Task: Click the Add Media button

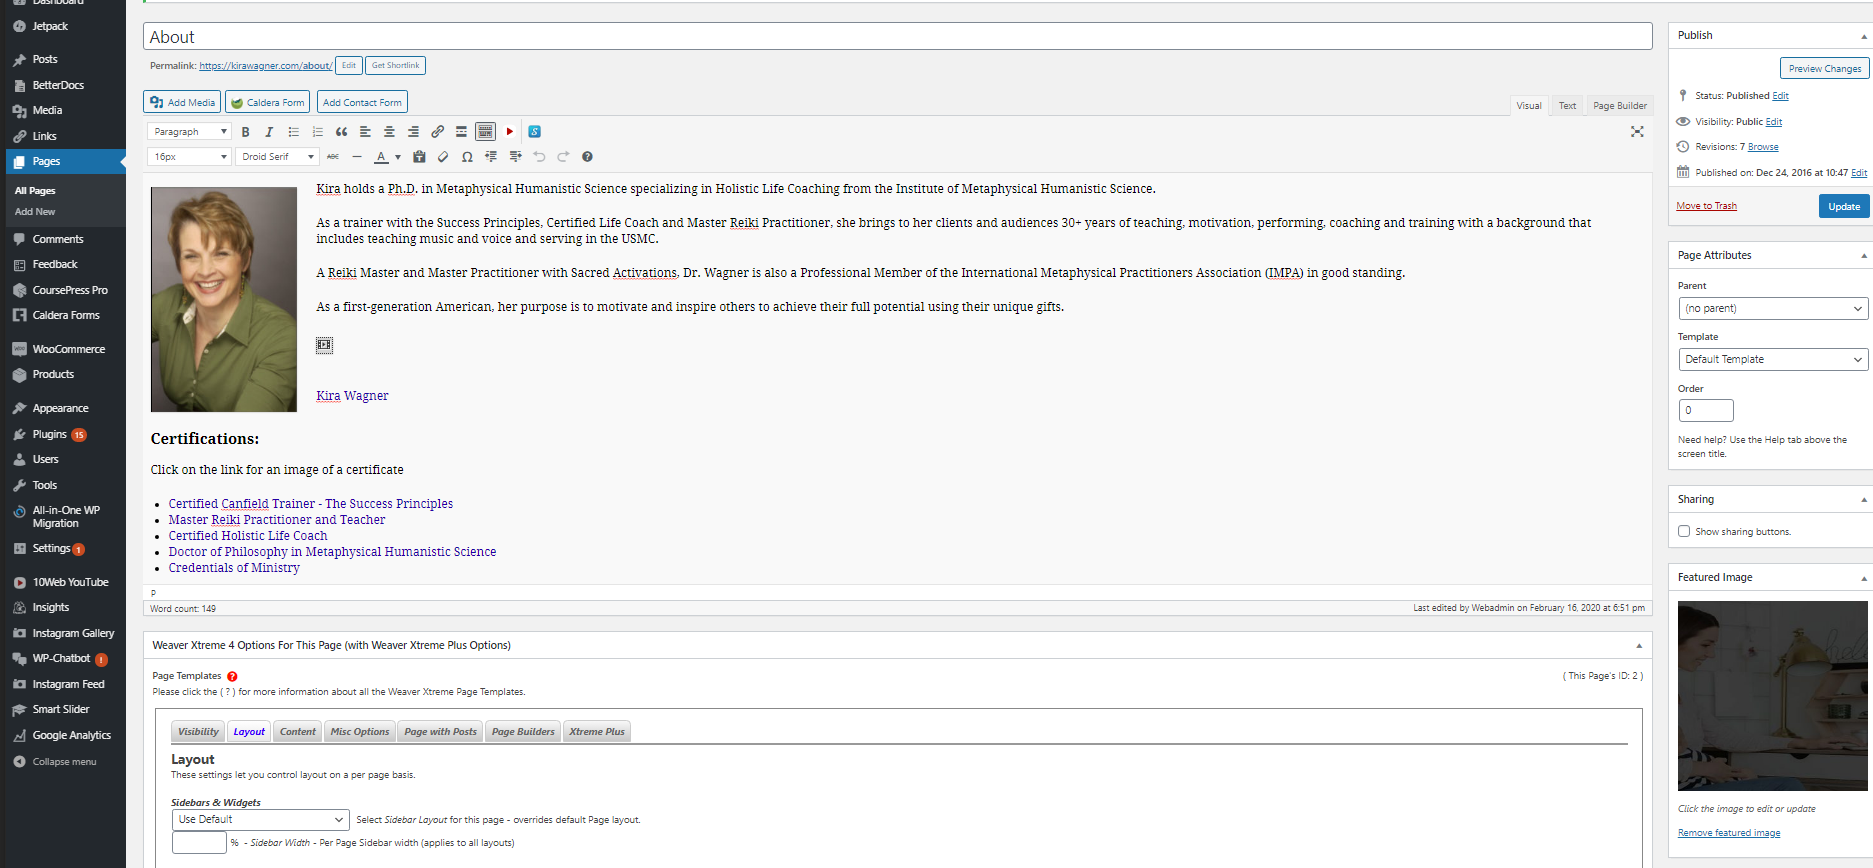Action: click(182, 102)
